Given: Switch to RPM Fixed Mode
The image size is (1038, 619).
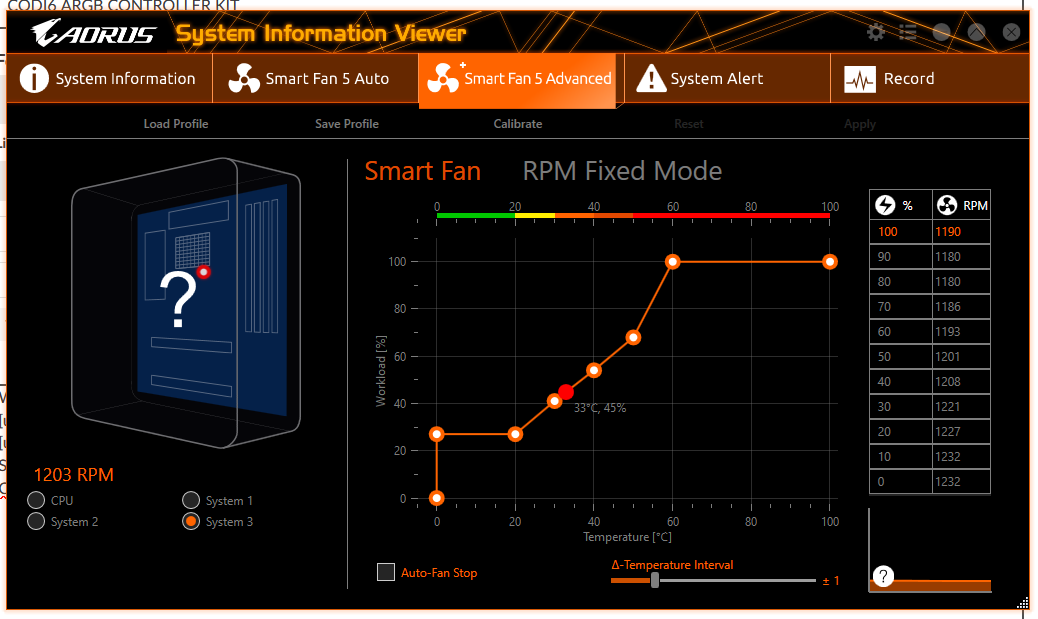Looking at the screenshot, I should point(622,171).
